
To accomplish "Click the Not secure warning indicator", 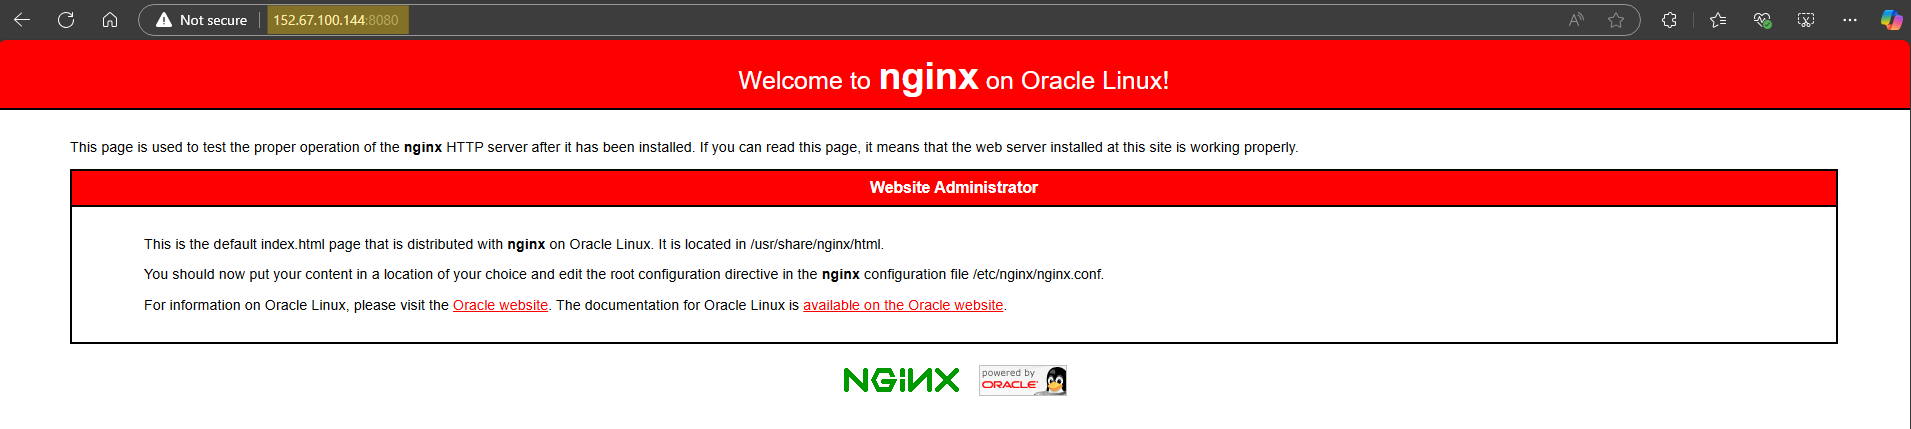I will pos(202,20).
